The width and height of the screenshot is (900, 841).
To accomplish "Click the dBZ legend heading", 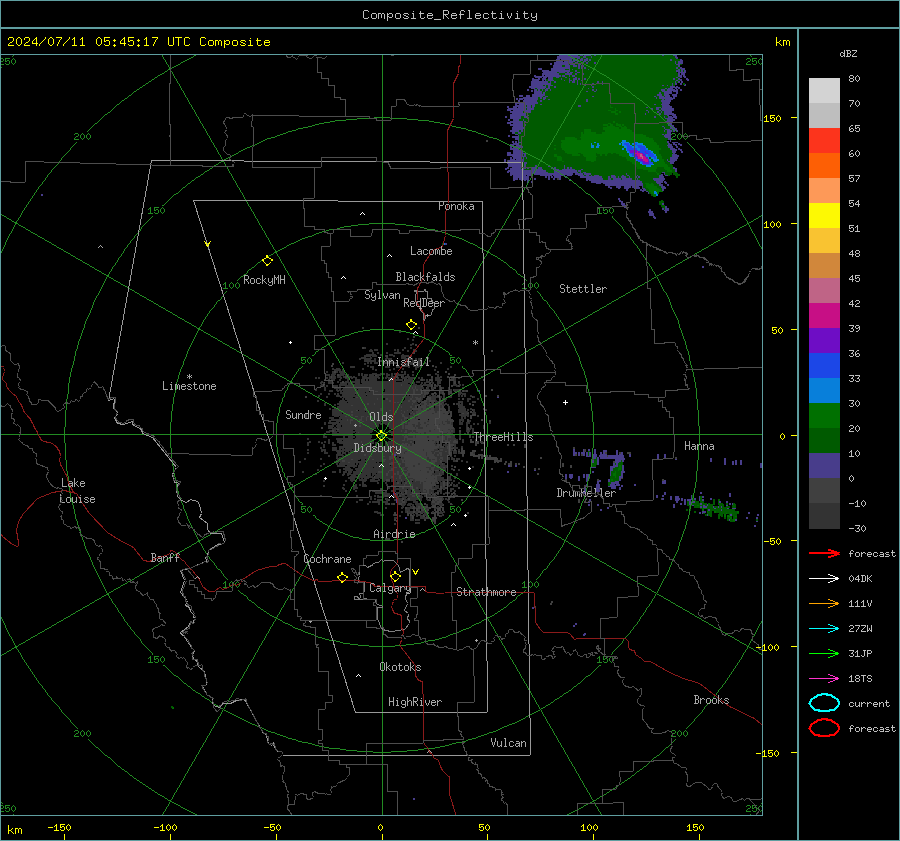I will (x=848, y=54).
